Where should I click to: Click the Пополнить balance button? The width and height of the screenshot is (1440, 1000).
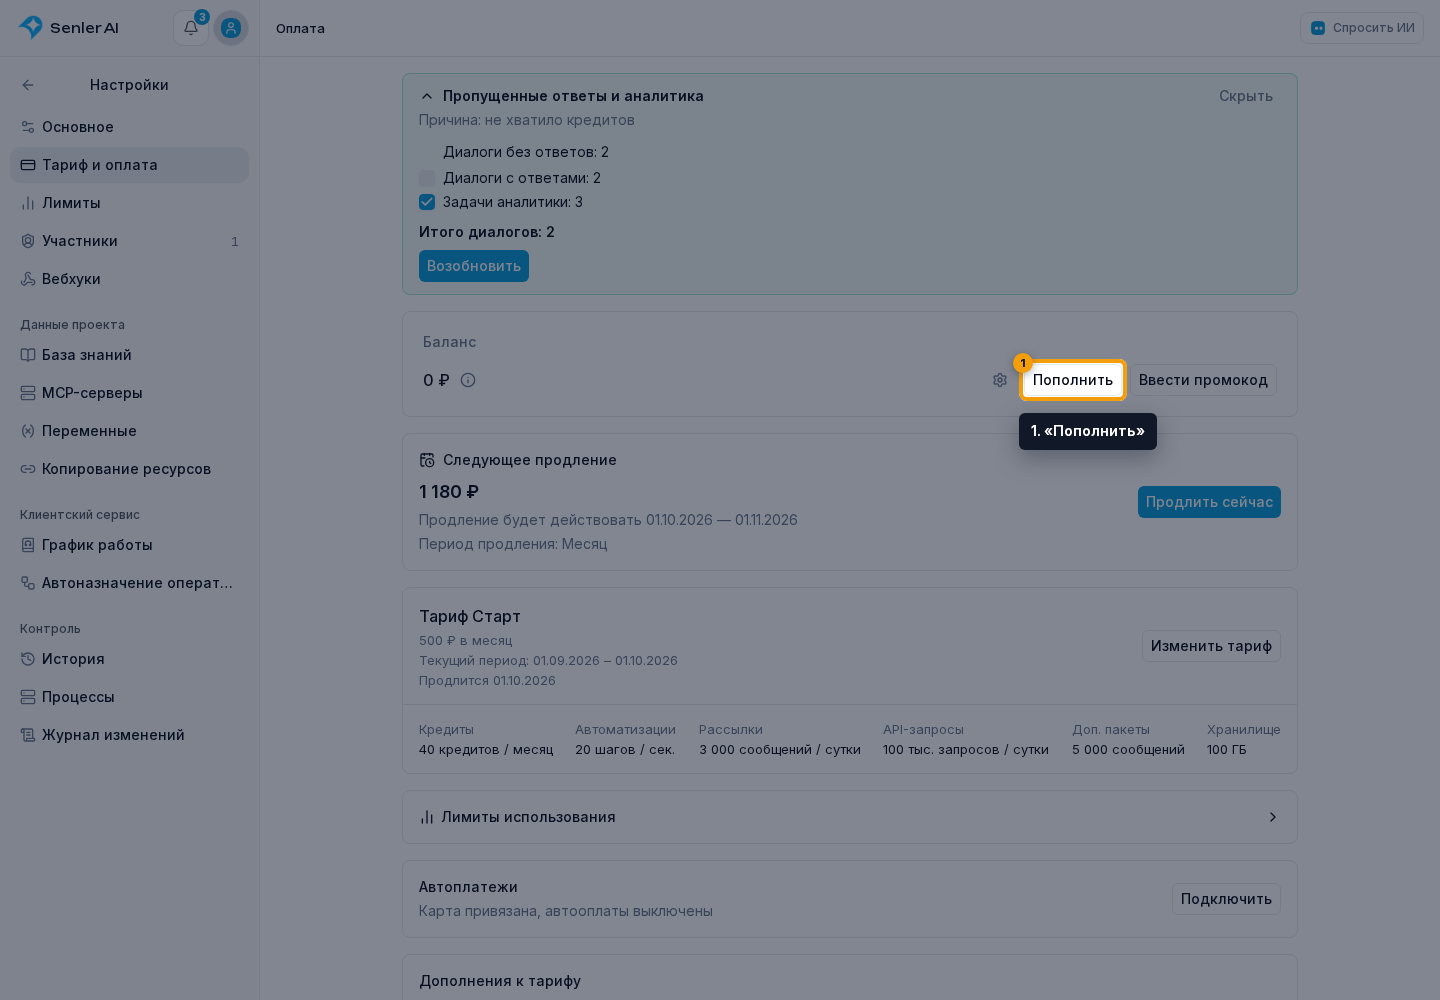(1073, 380)
